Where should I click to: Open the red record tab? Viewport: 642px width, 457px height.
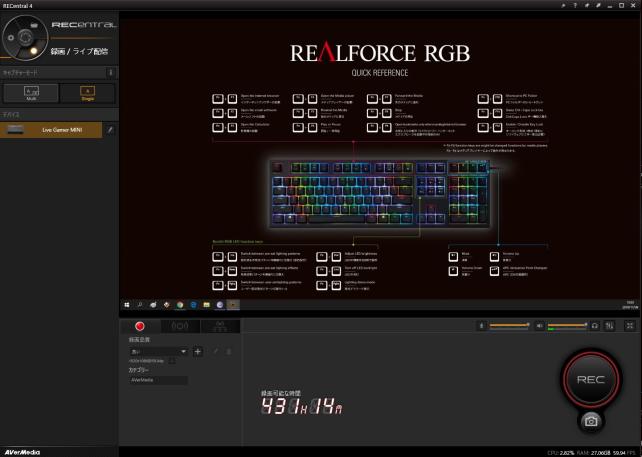140,326
